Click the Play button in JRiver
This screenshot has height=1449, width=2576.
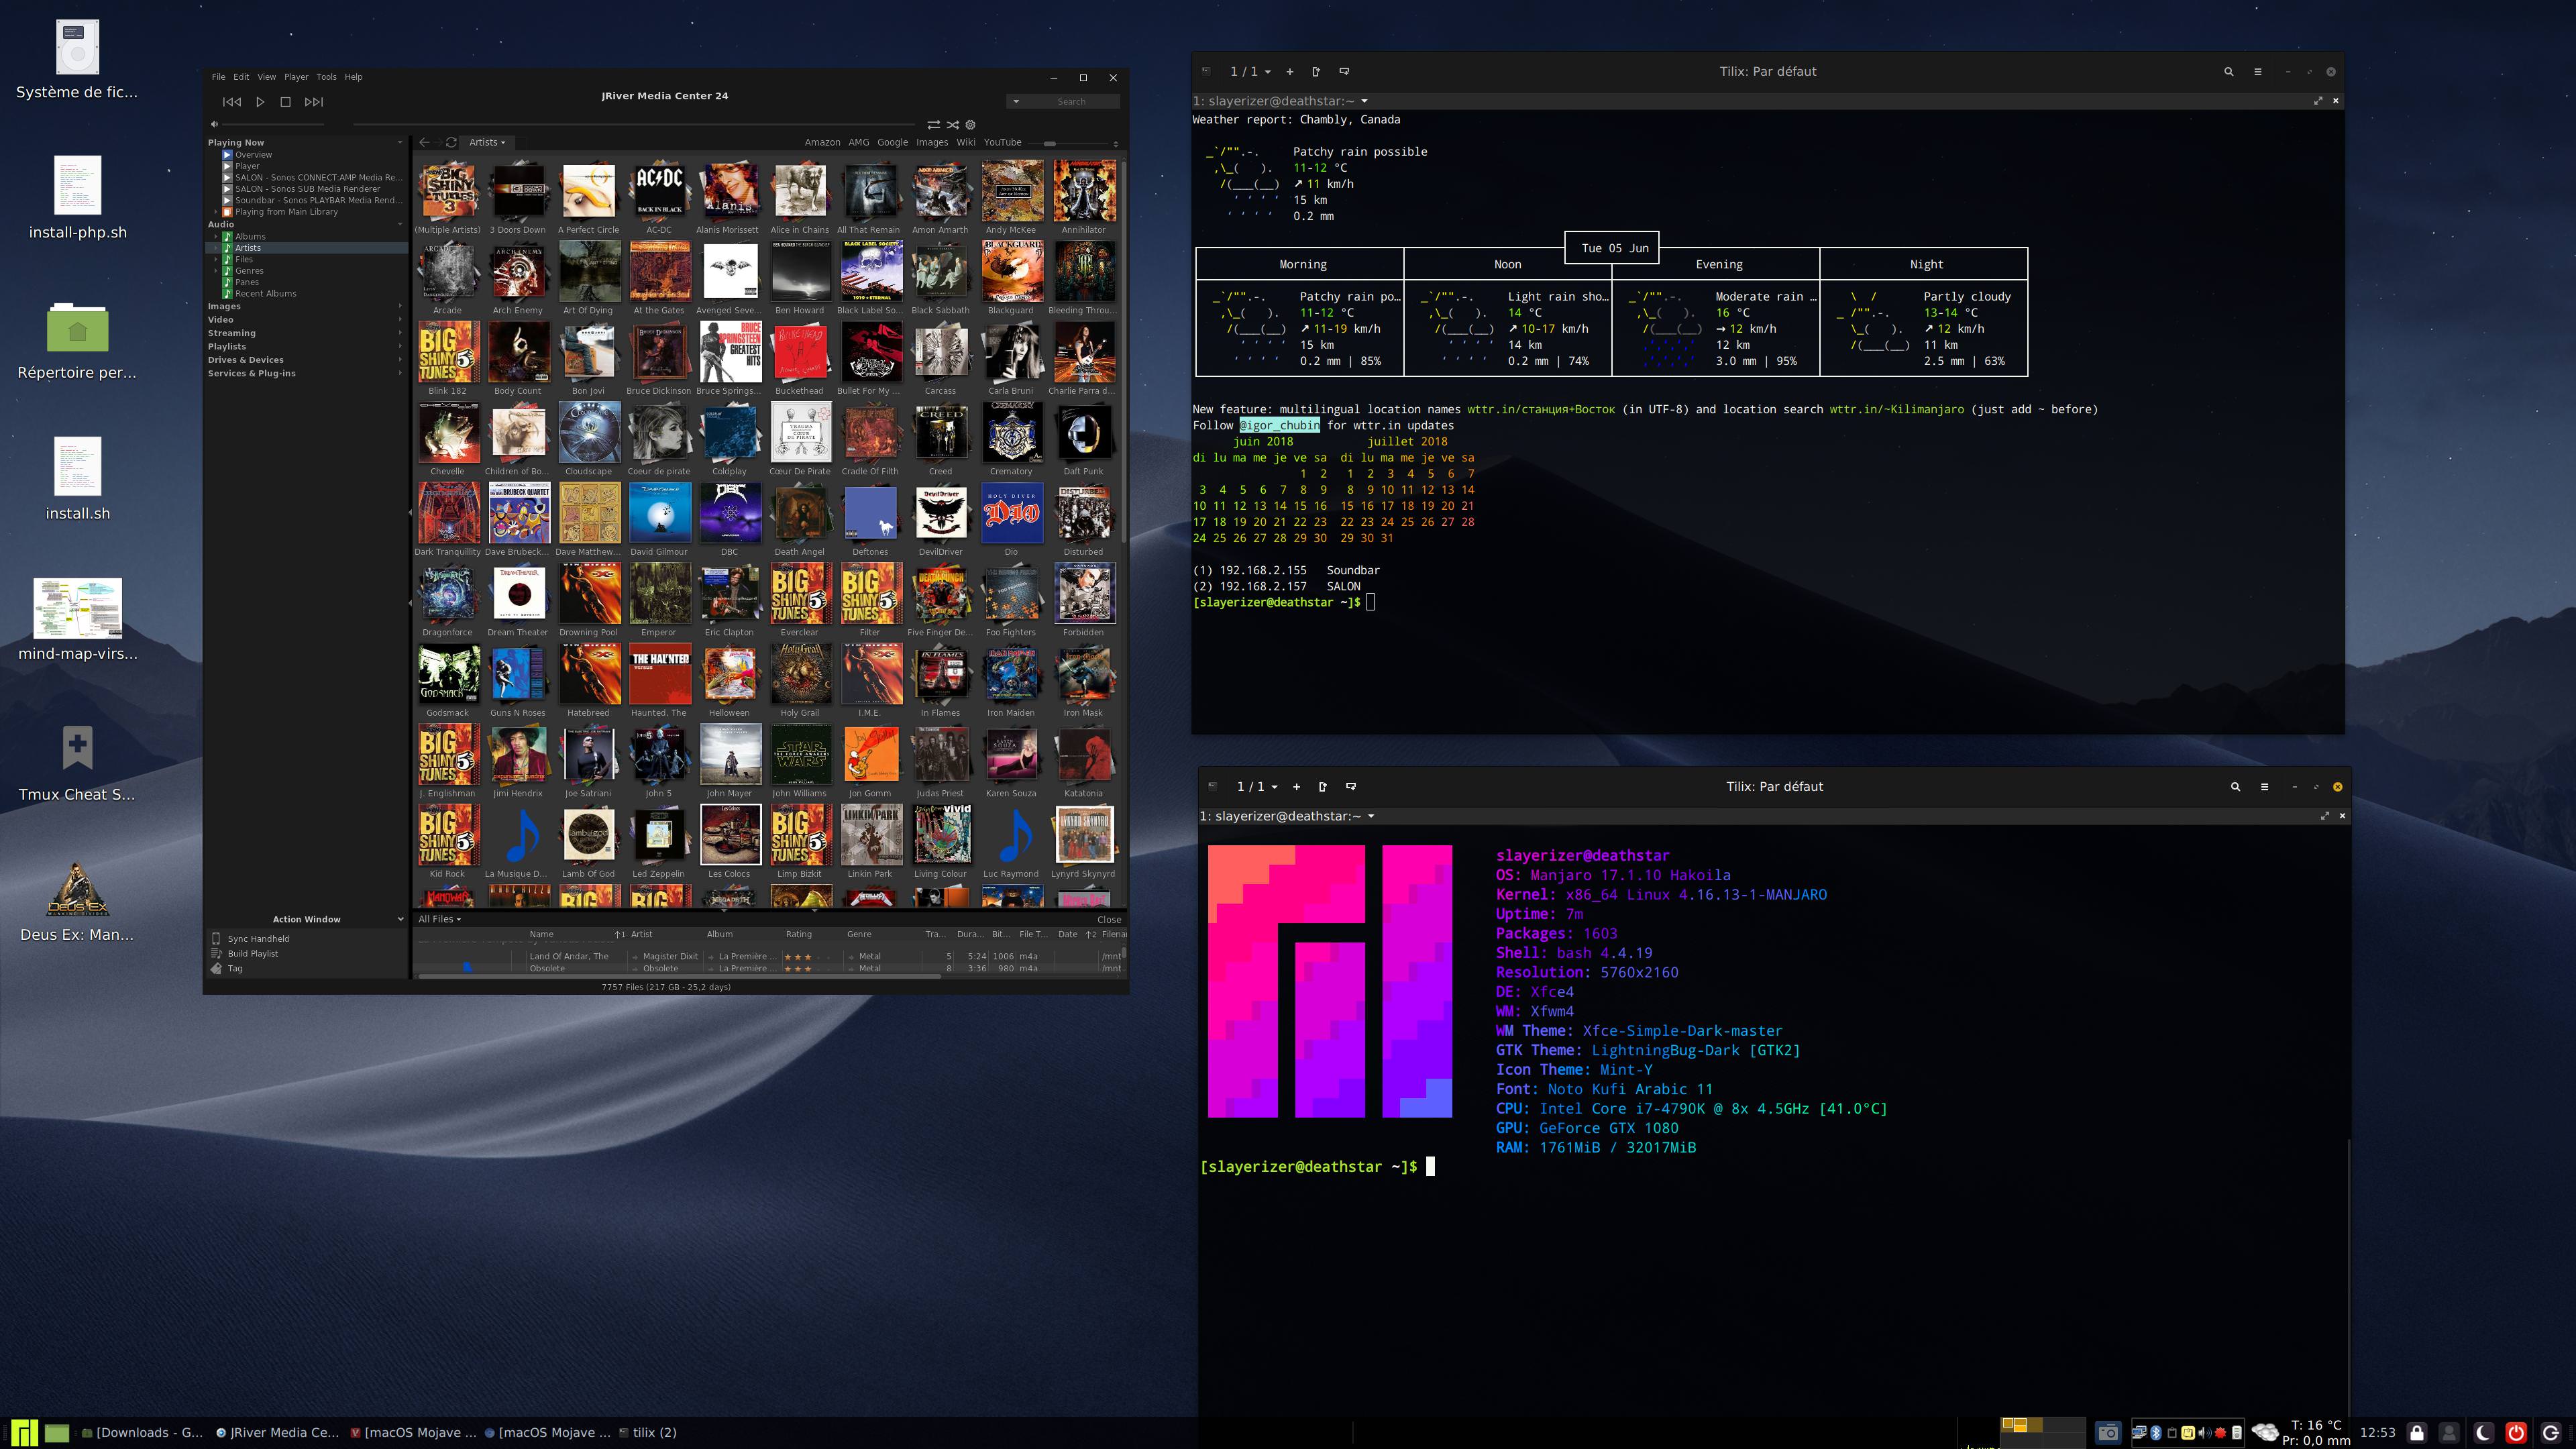click(260, 102)
